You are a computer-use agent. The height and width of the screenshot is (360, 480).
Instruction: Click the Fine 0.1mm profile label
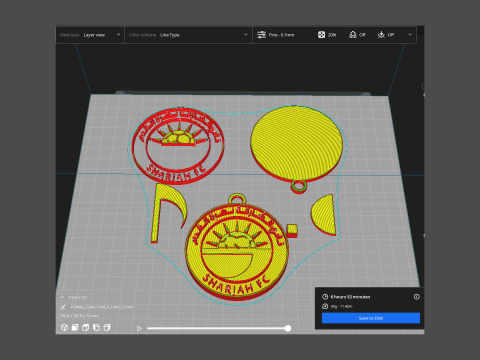click(281, 35)
